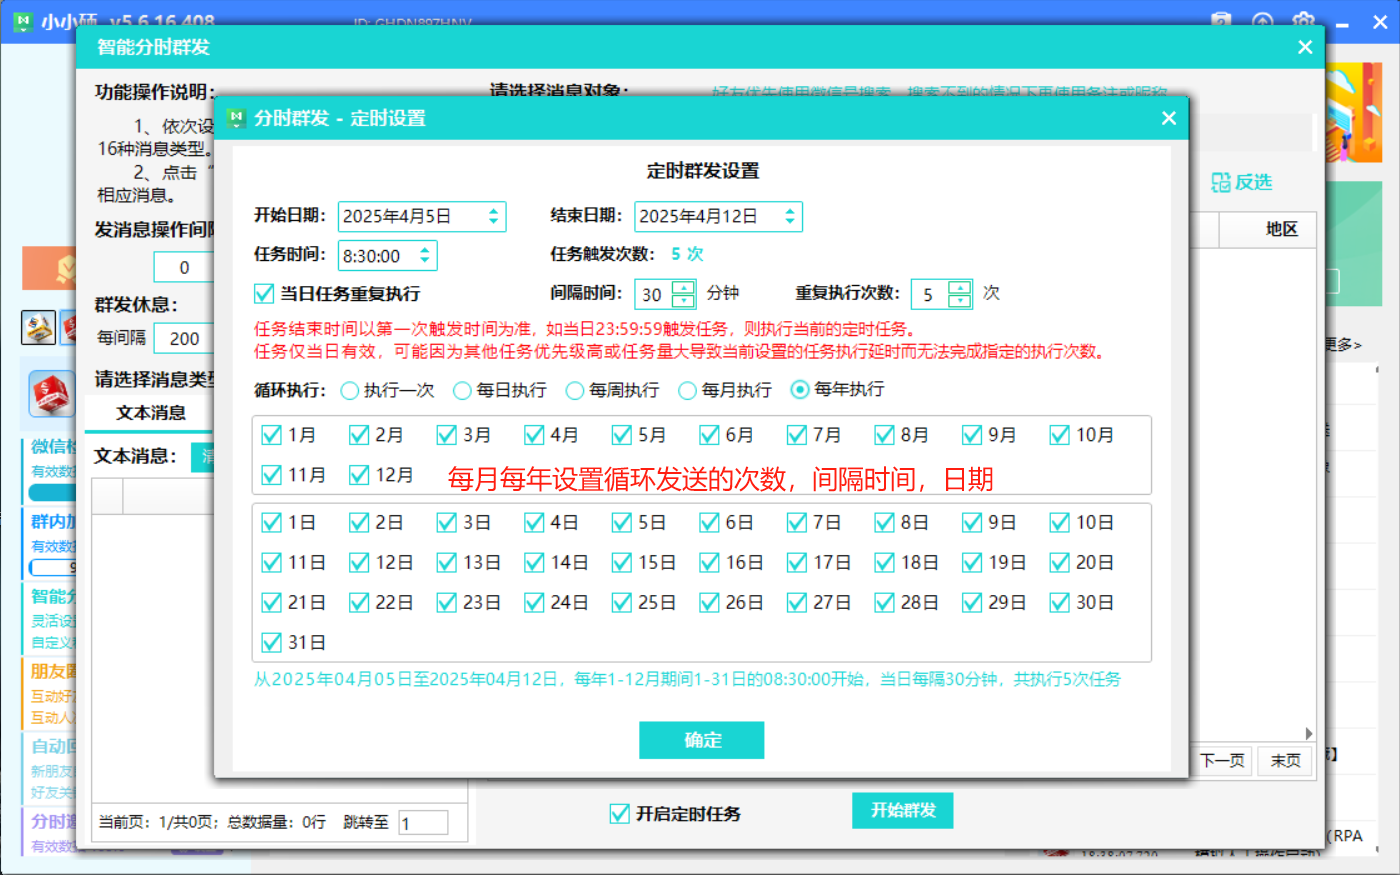Click the 反选 invert-selection icon

(1221, 182)
